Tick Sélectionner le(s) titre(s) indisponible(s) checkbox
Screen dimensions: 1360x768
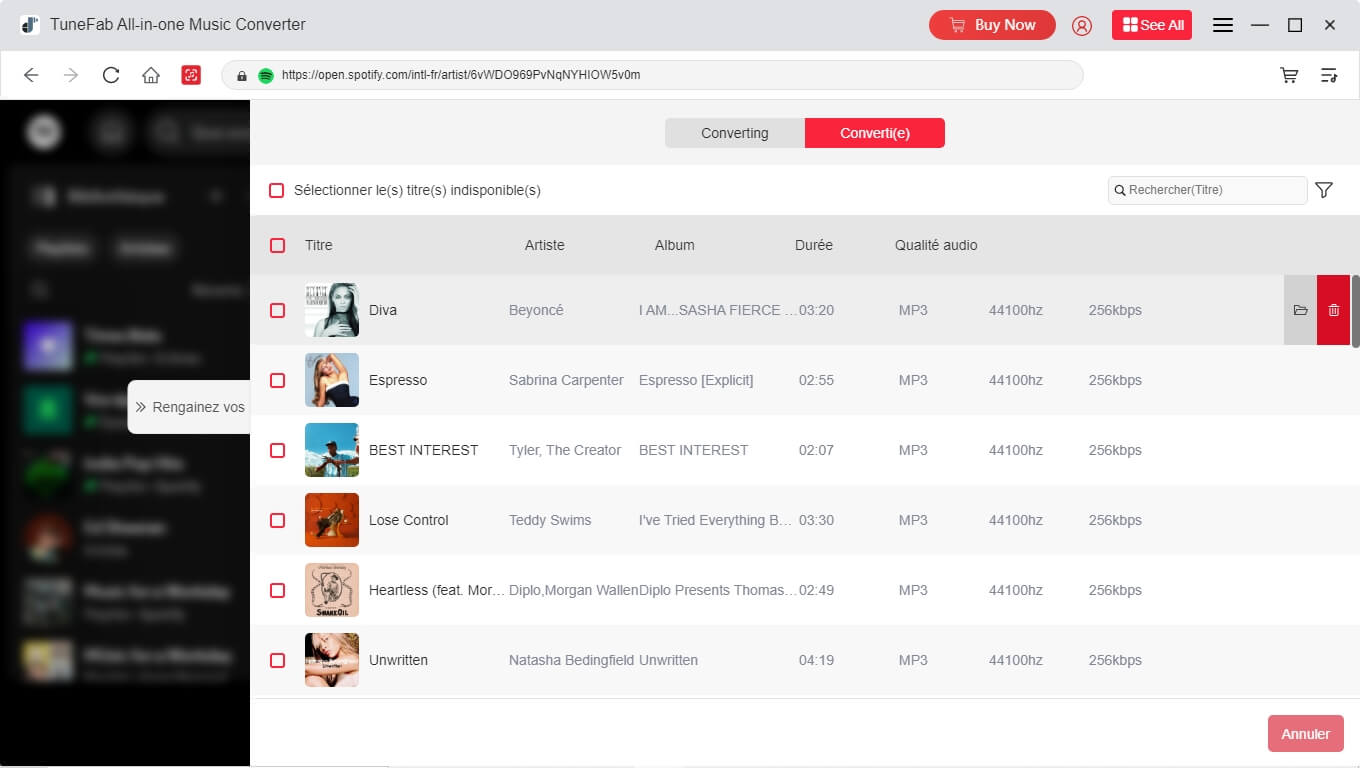277,190
